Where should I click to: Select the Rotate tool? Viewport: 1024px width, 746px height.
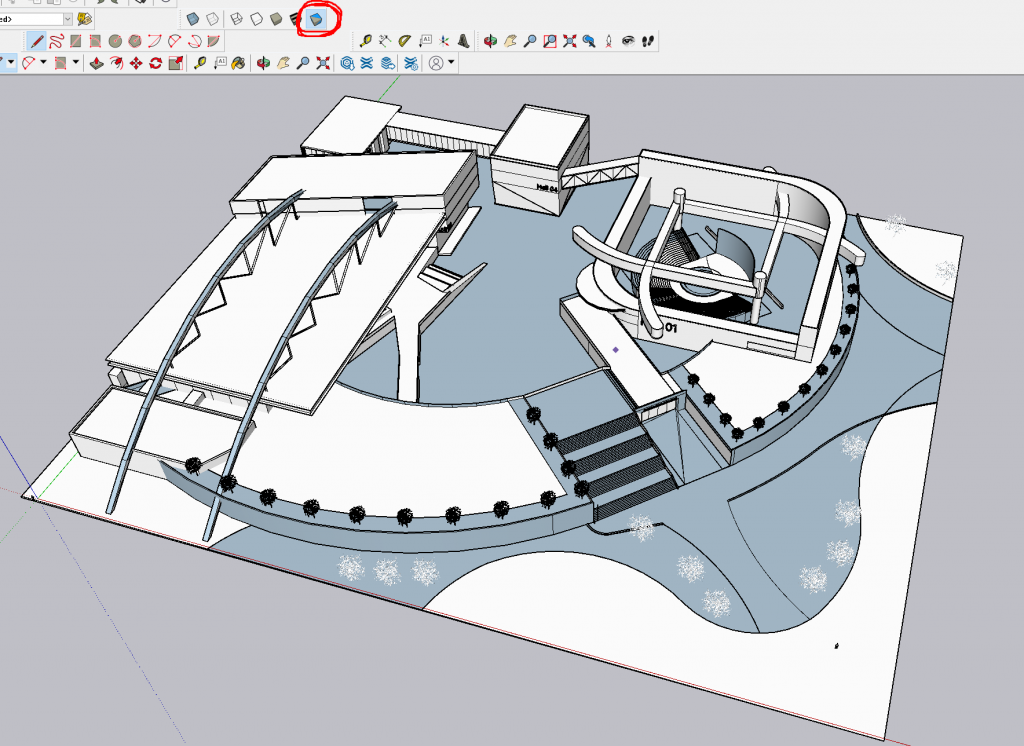(x=154, y=62)
